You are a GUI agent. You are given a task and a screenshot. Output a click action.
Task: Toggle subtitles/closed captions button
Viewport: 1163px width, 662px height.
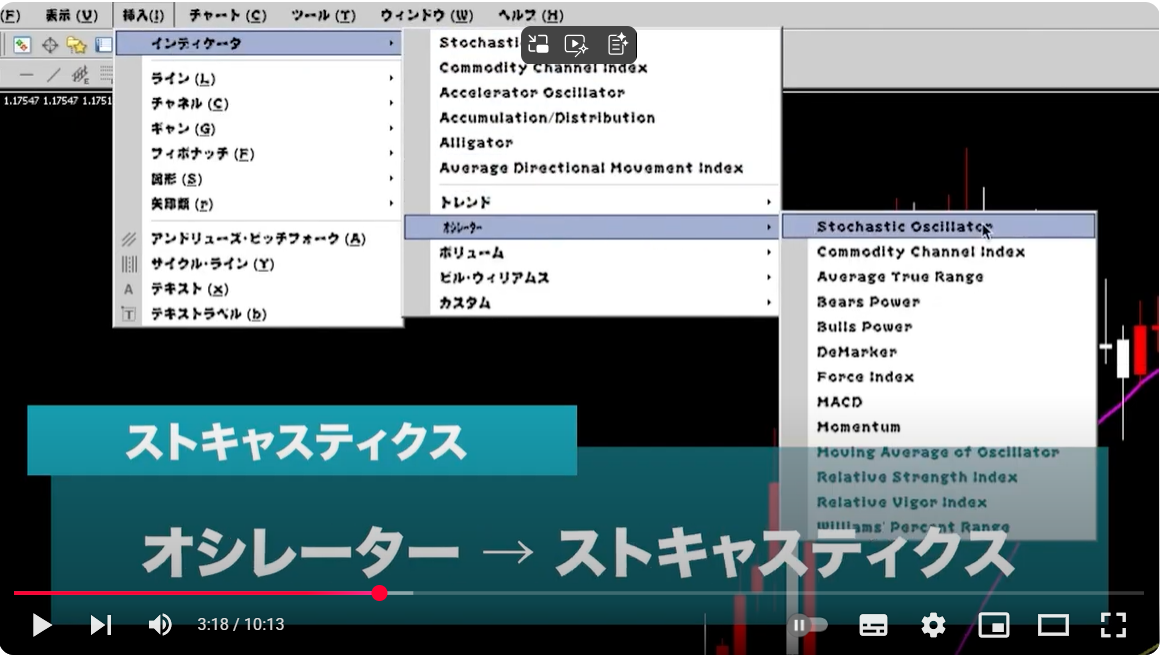coord(873,625)
